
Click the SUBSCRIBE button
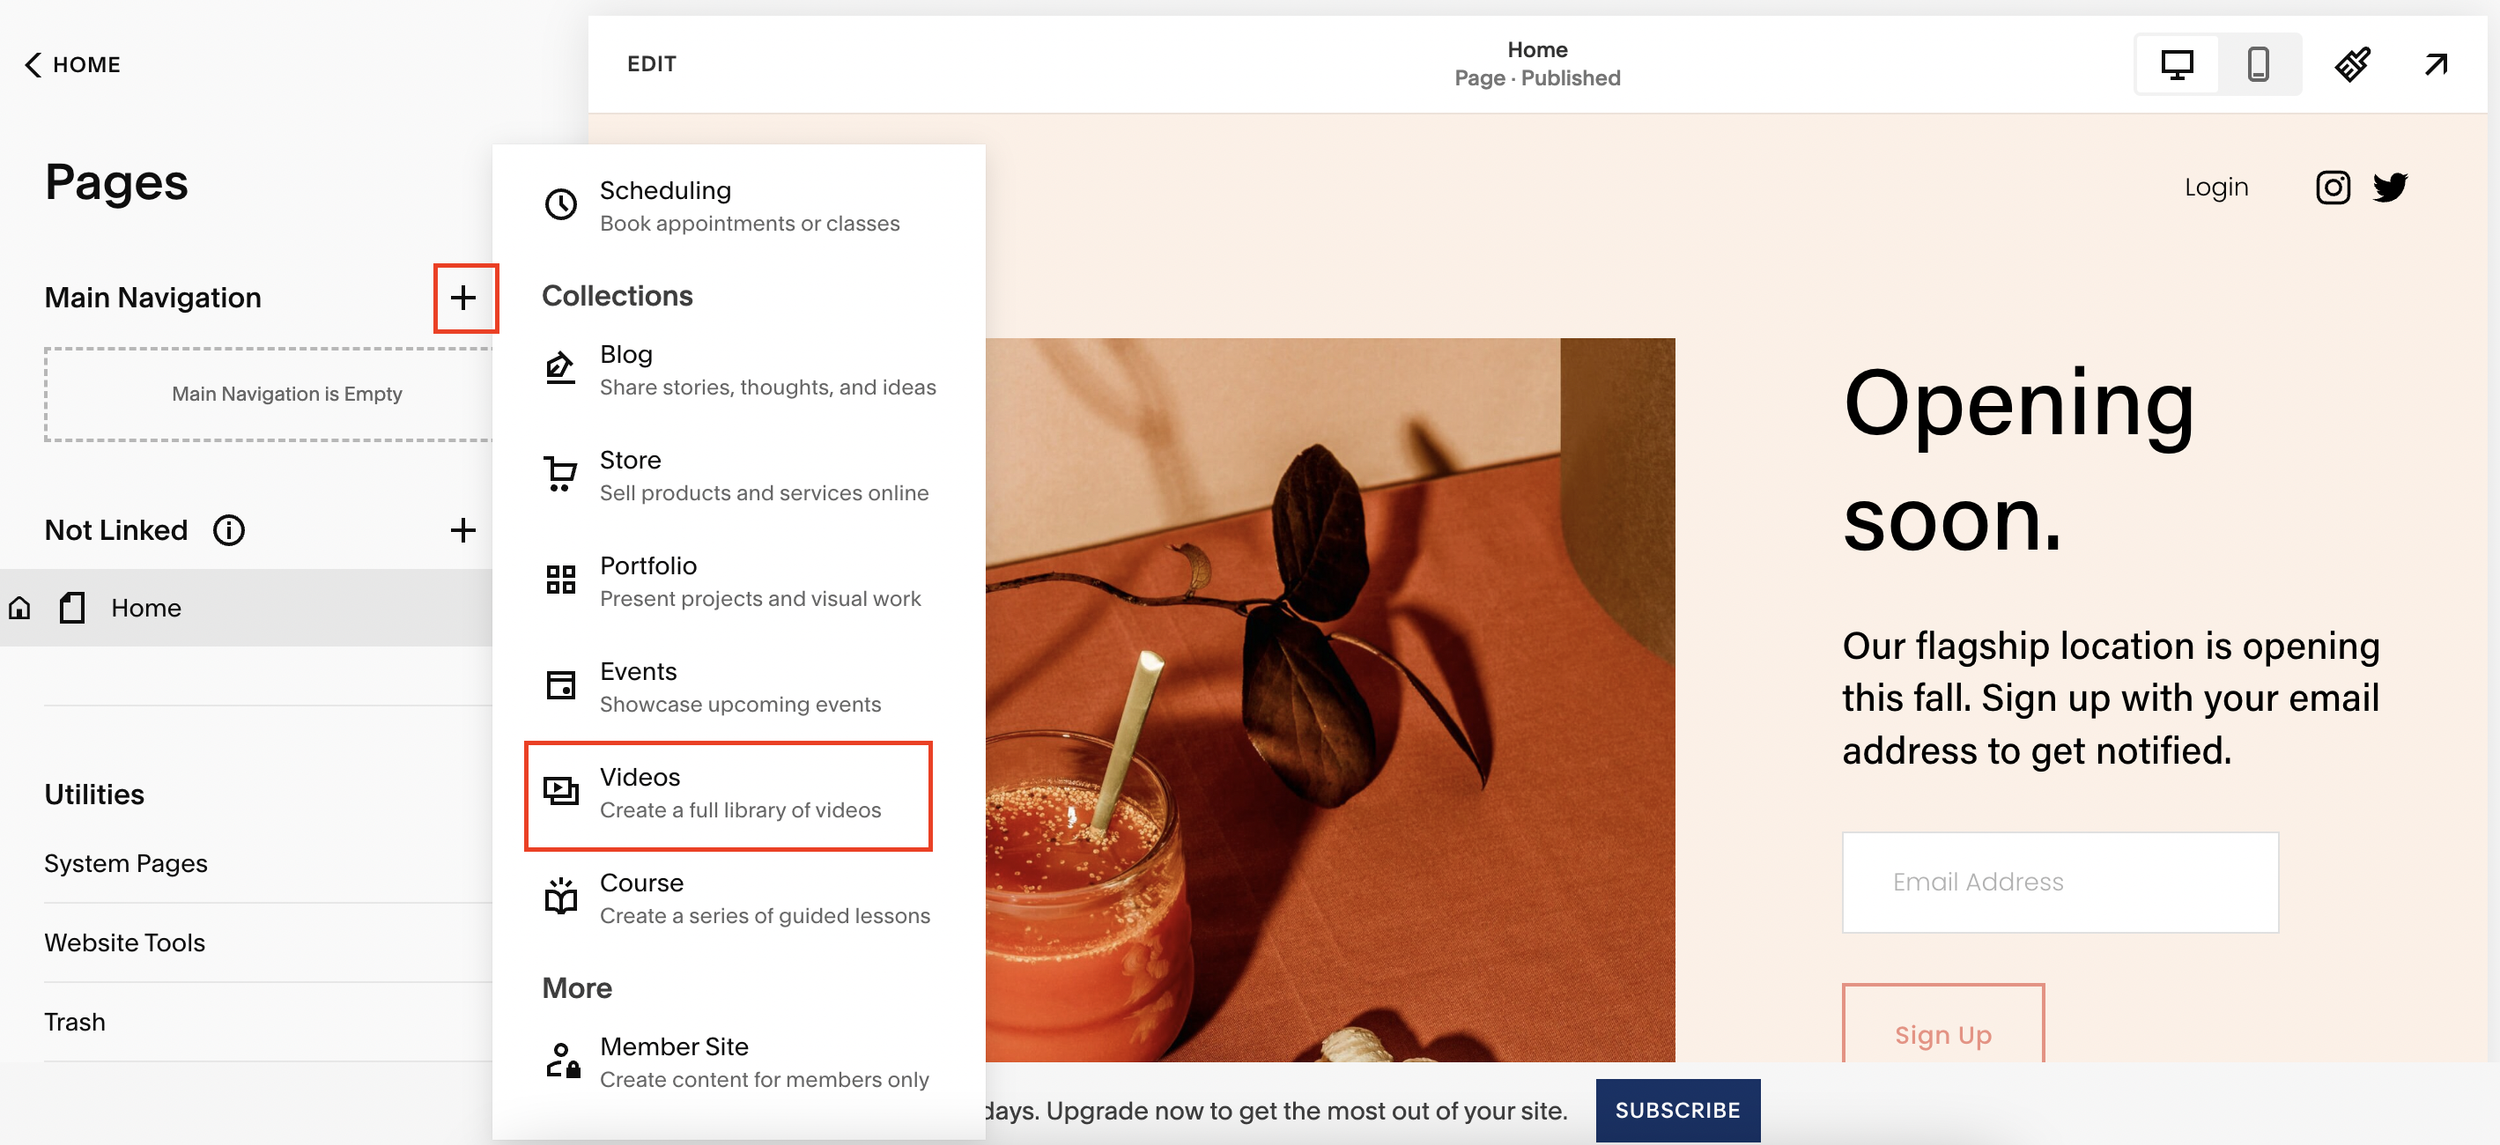coord(1677,1110)
